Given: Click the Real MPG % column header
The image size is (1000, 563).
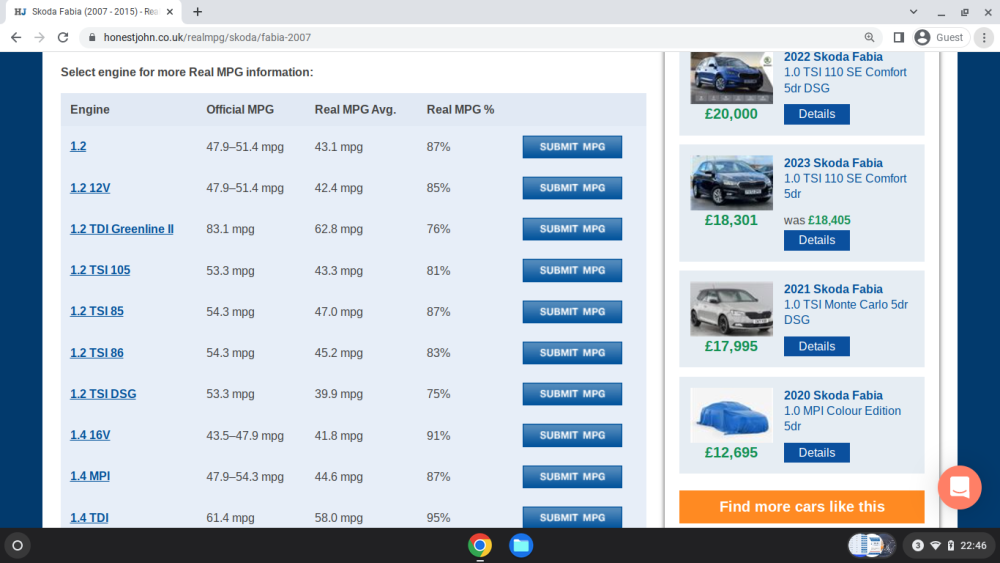Looking at the screenshot, I should coord(460,110).
